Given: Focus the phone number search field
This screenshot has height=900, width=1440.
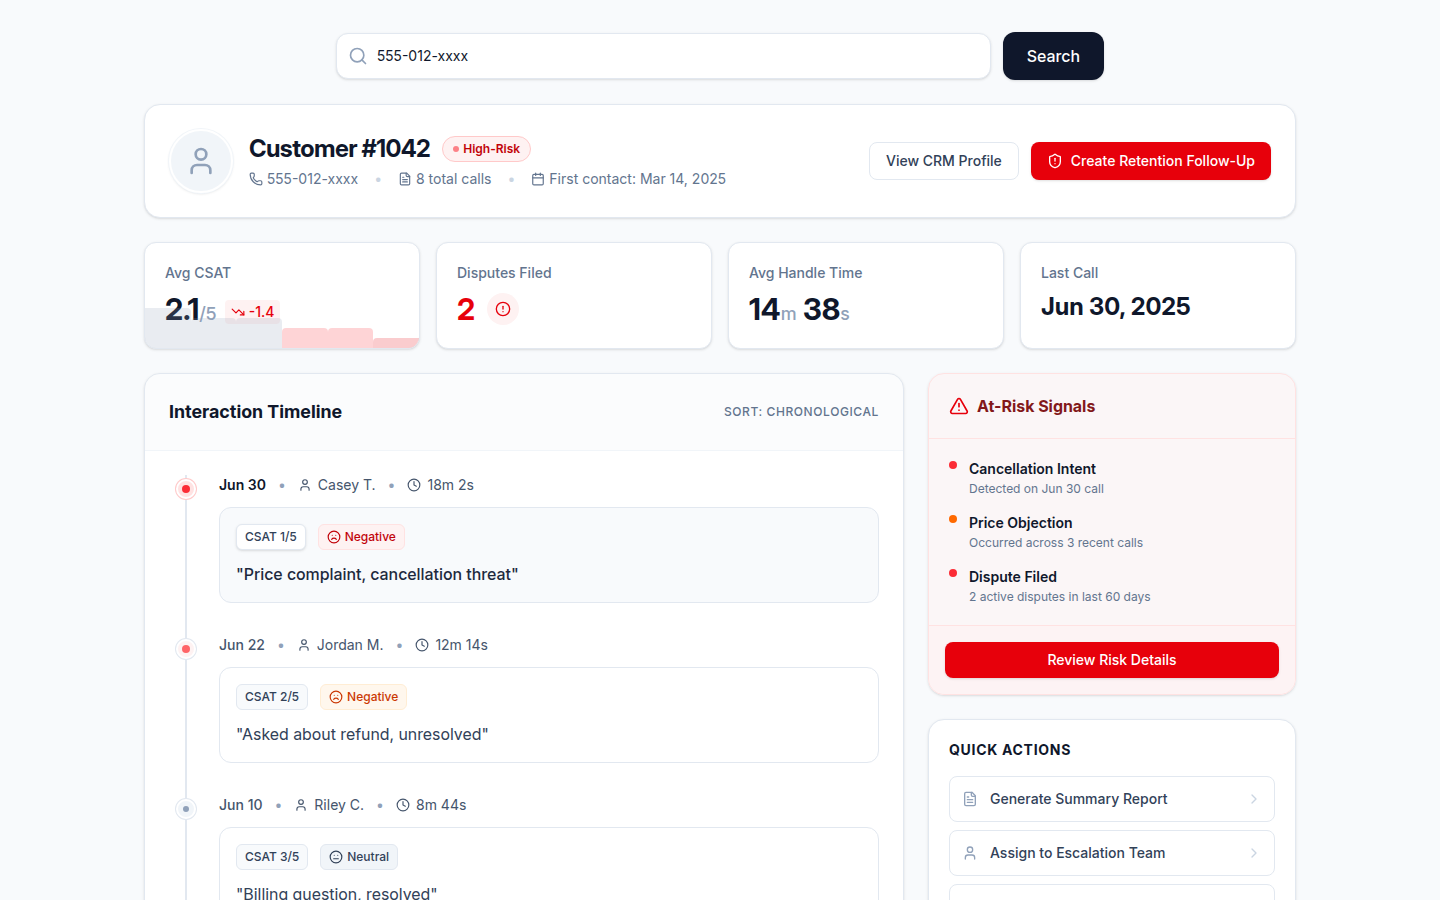Looking at the screenshot, I should pyautogui.click(x=663, y=56).
